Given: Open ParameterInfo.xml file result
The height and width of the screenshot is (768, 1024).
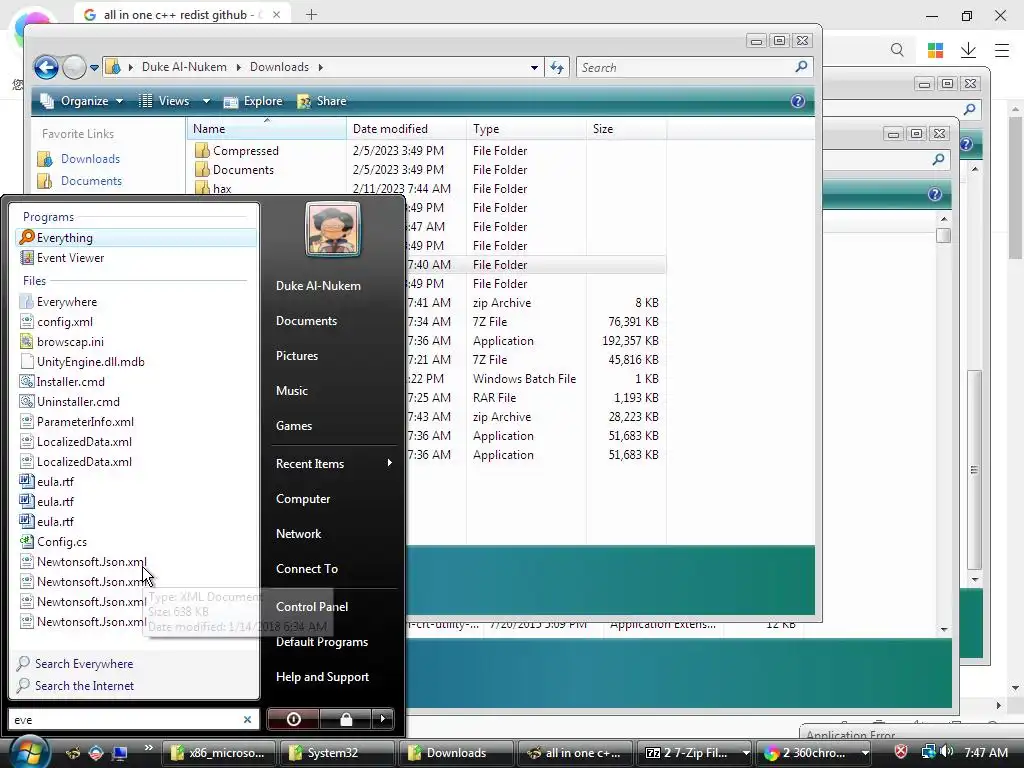Looking at the screenshot, I should [x=136, y=422].
